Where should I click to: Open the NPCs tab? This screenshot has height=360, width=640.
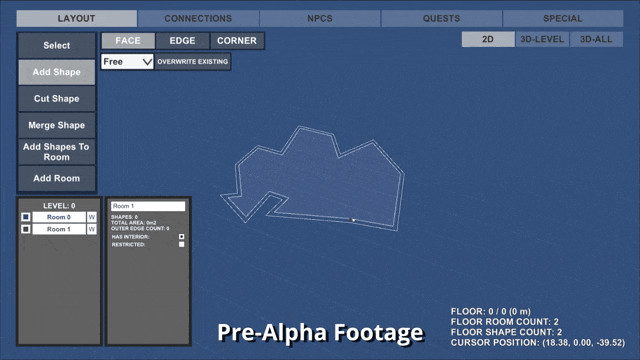click(x=320, y=18)
